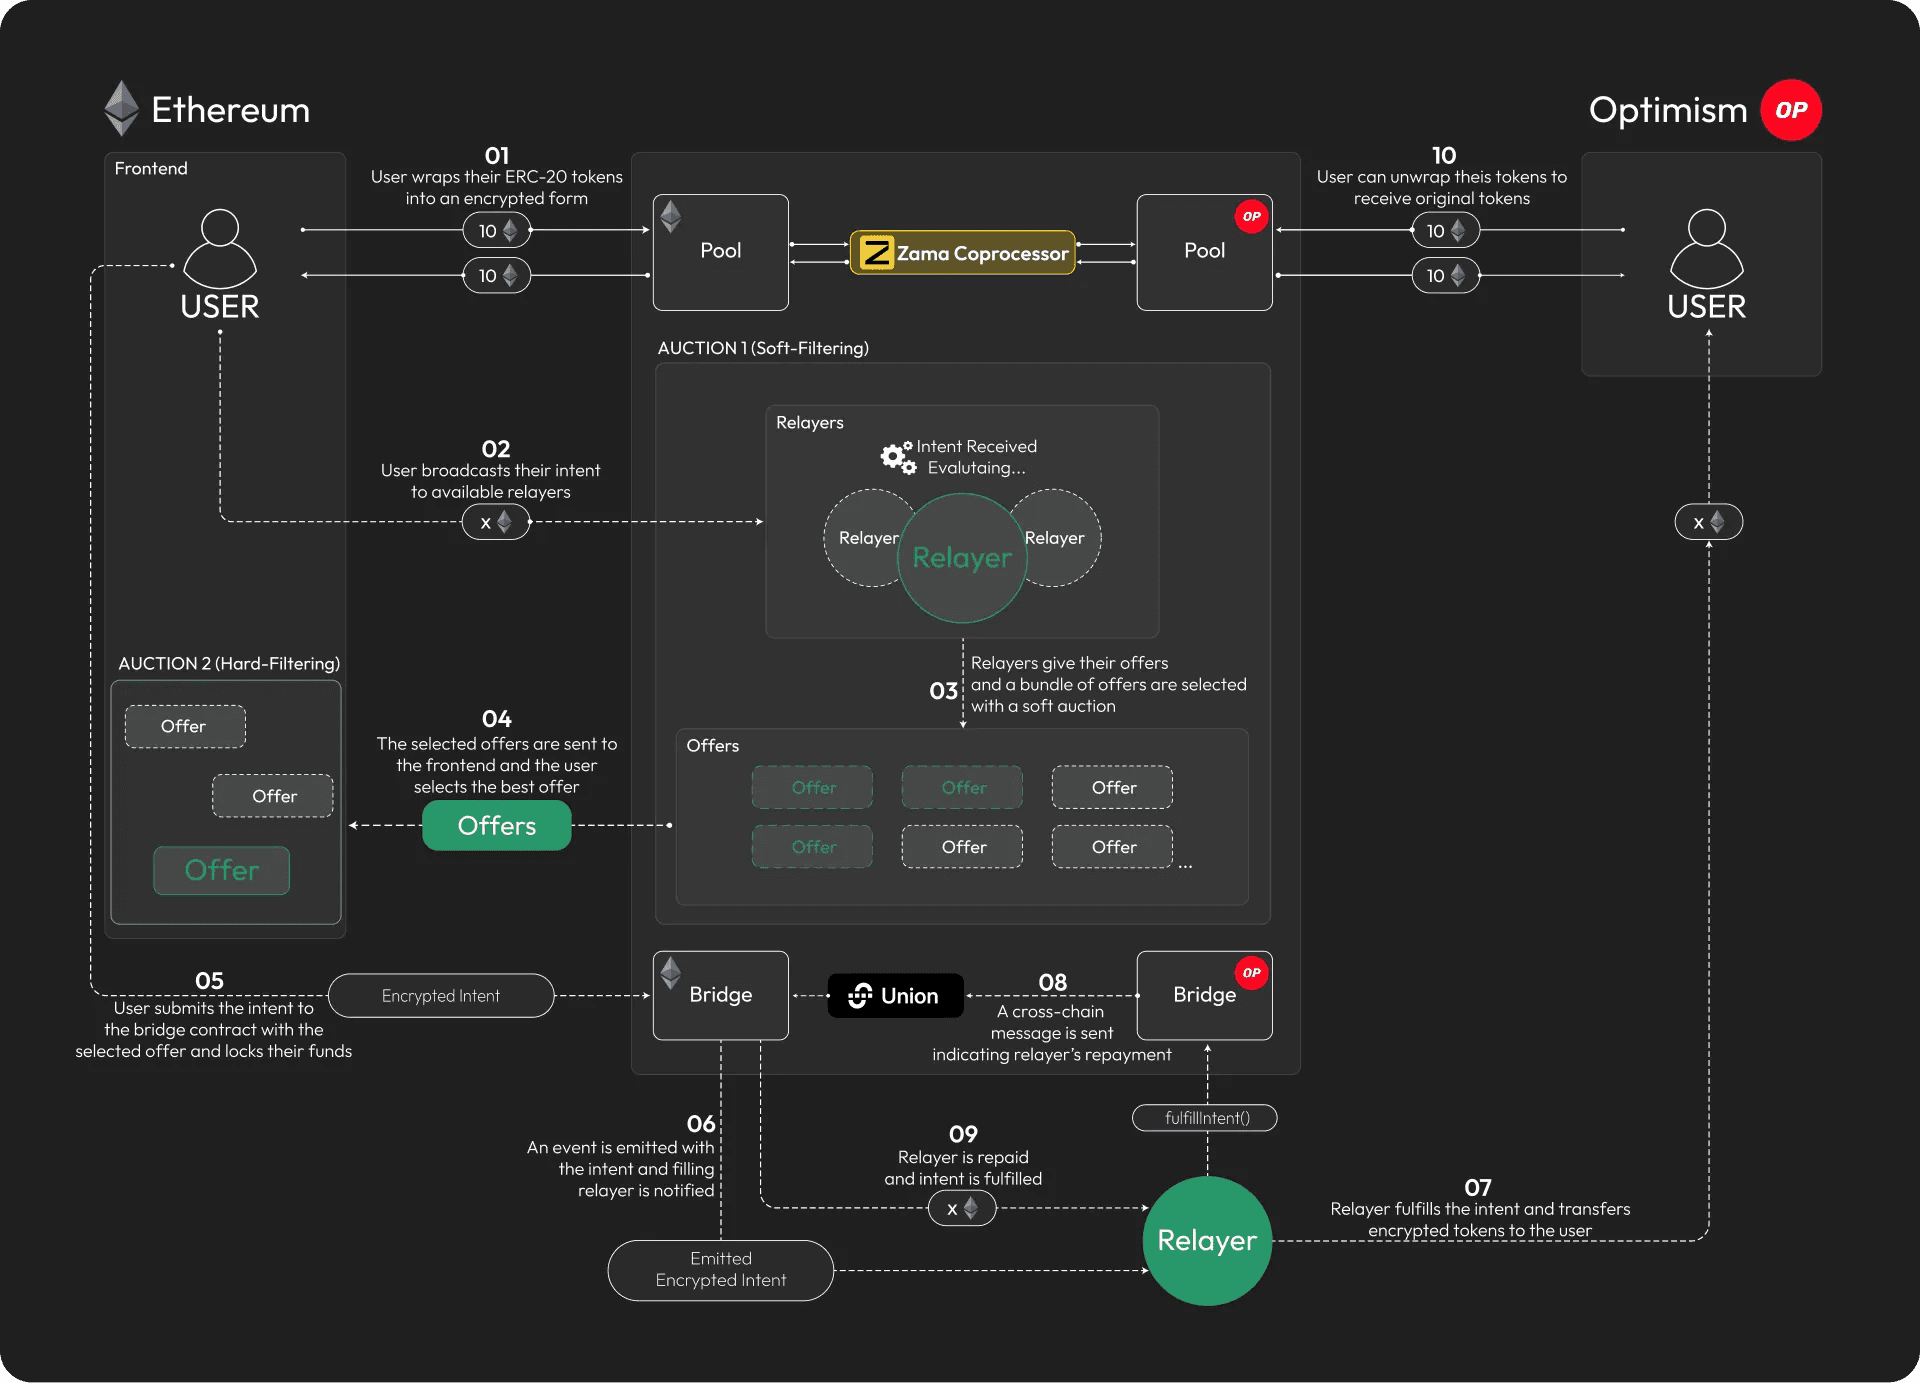The height and width of the screenshot is (1383, 1920).
Task: Click the fulfillIntent() label pill
Action: click(x=1205, y=1118)
